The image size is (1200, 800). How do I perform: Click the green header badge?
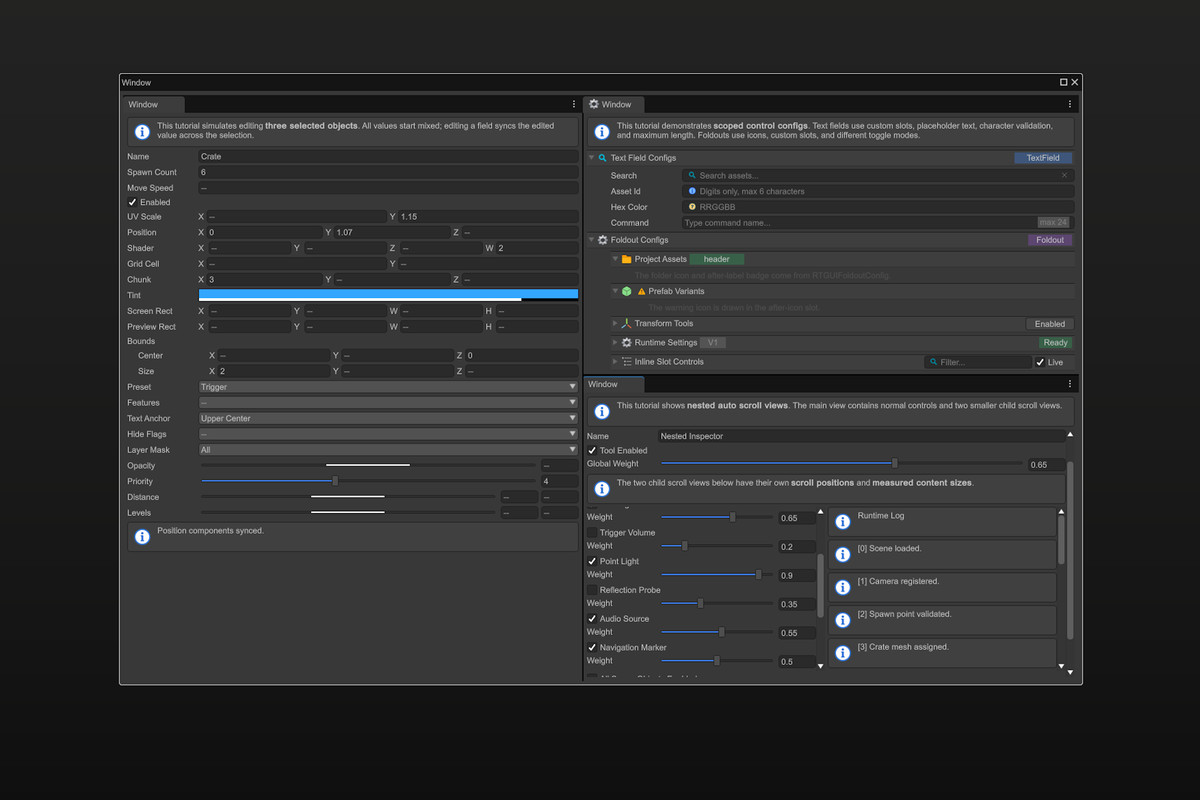tap(717, 259)
